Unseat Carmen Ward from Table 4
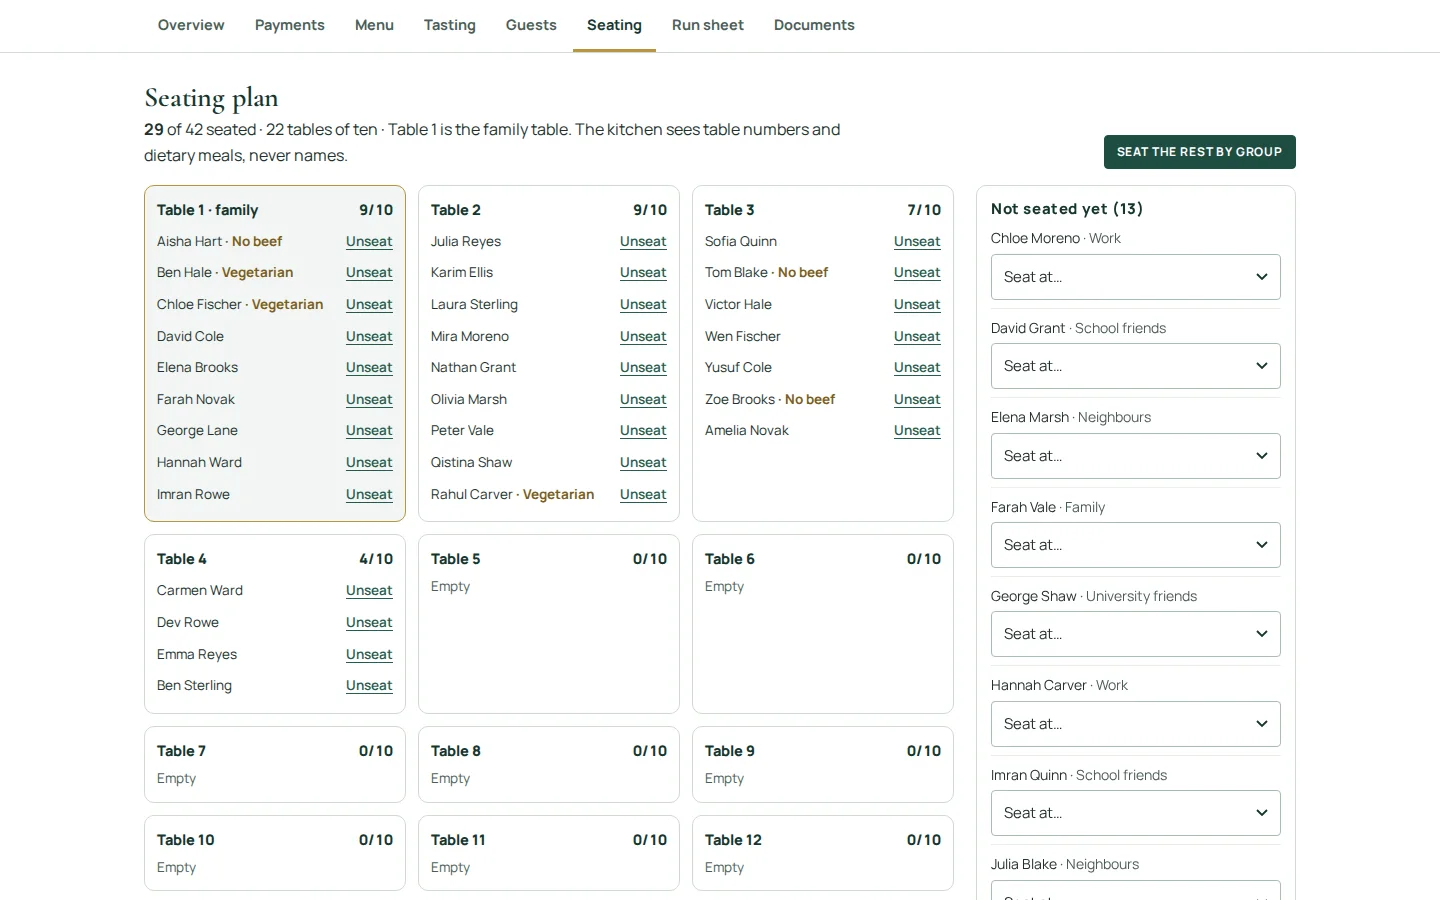This screenshot has height=900, width=1440. click(369, 590)
